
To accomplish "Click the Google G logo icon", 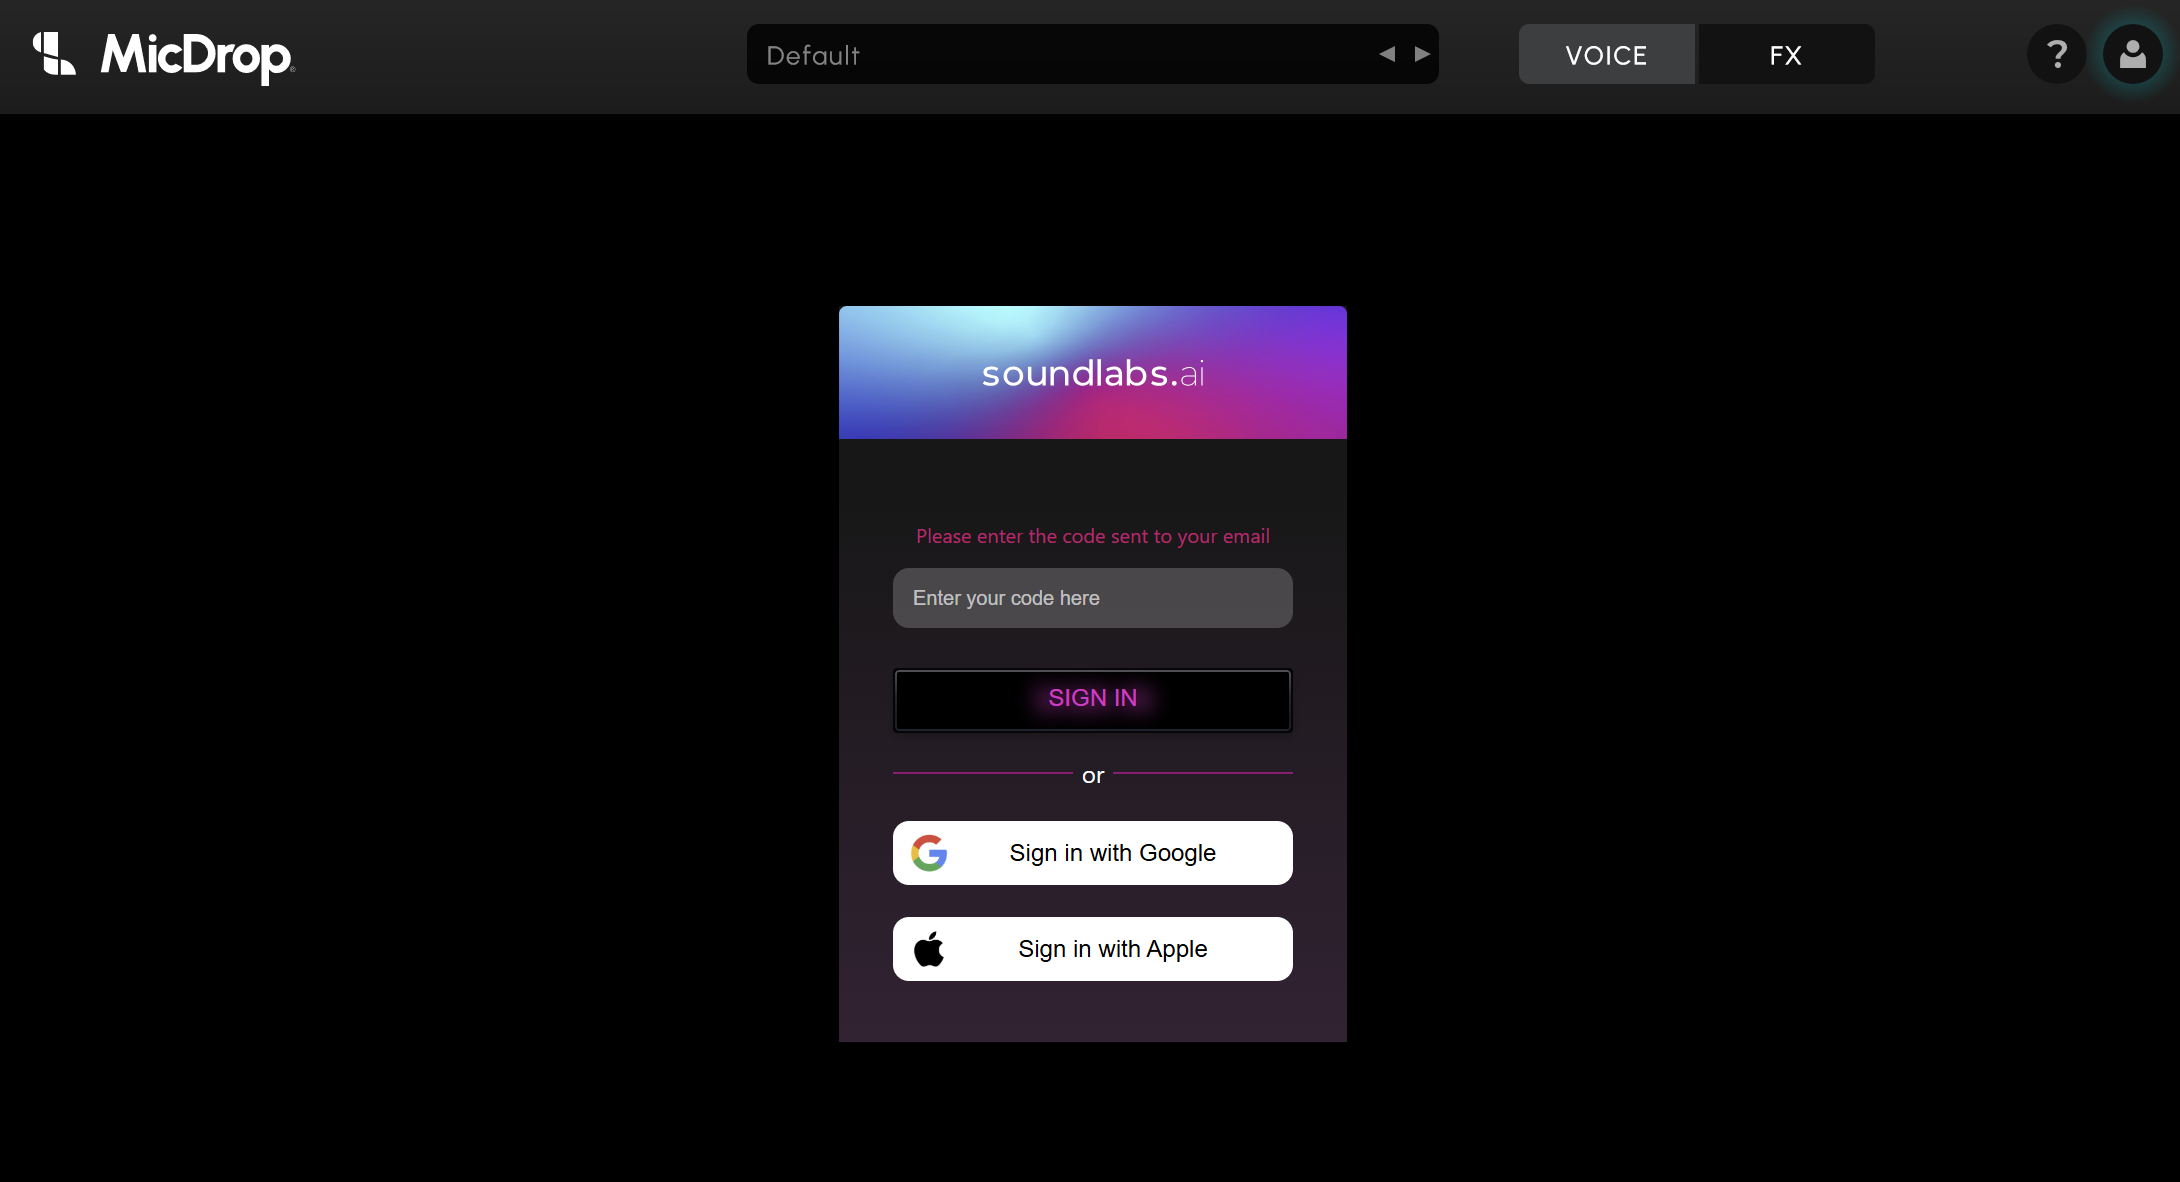I will click(x=929, y=853).
